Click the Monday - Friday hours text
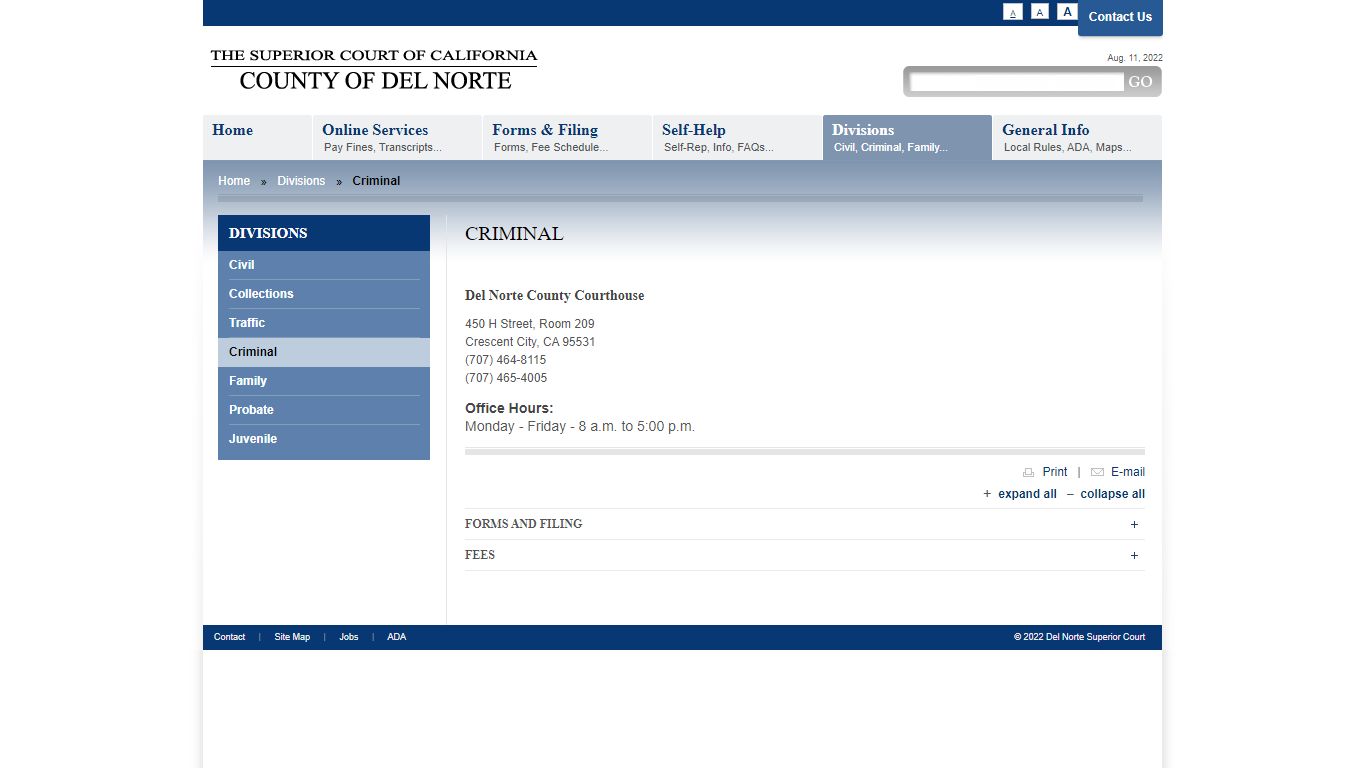 (x=580, y=426)
